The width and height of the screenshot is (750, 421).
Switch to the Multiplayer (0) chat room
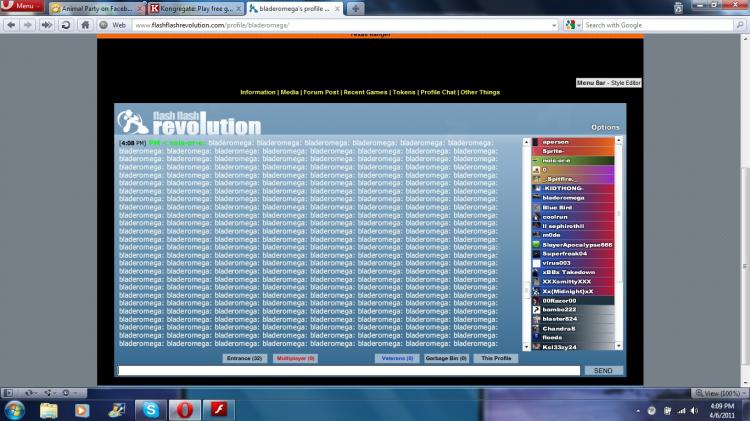(295, 358)
